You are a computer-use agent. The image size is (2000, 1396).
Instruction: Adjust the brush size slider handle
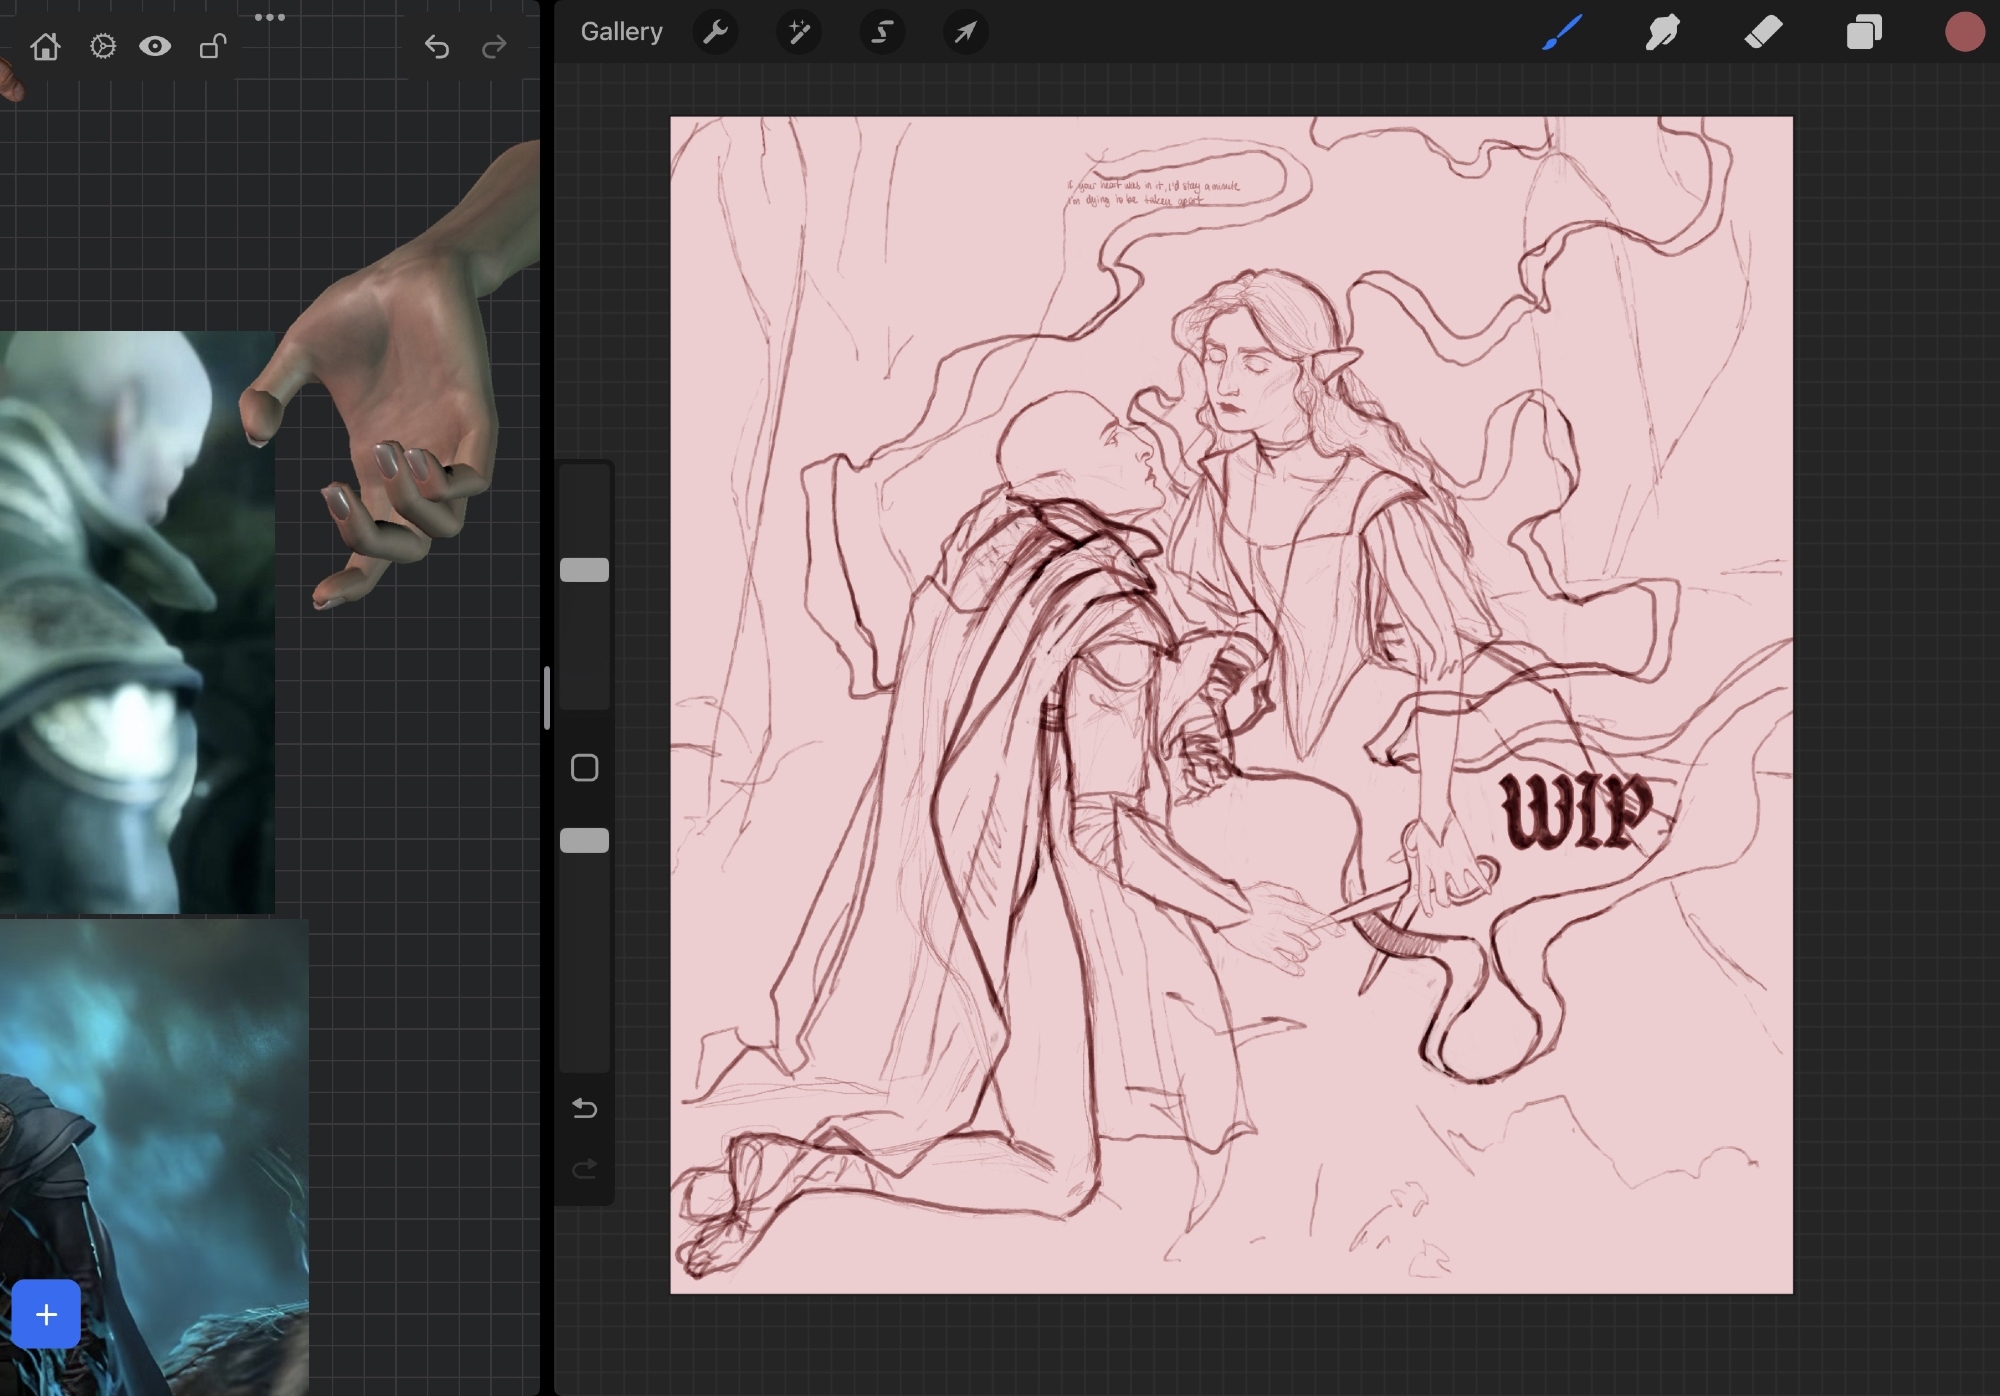(584, 570)
